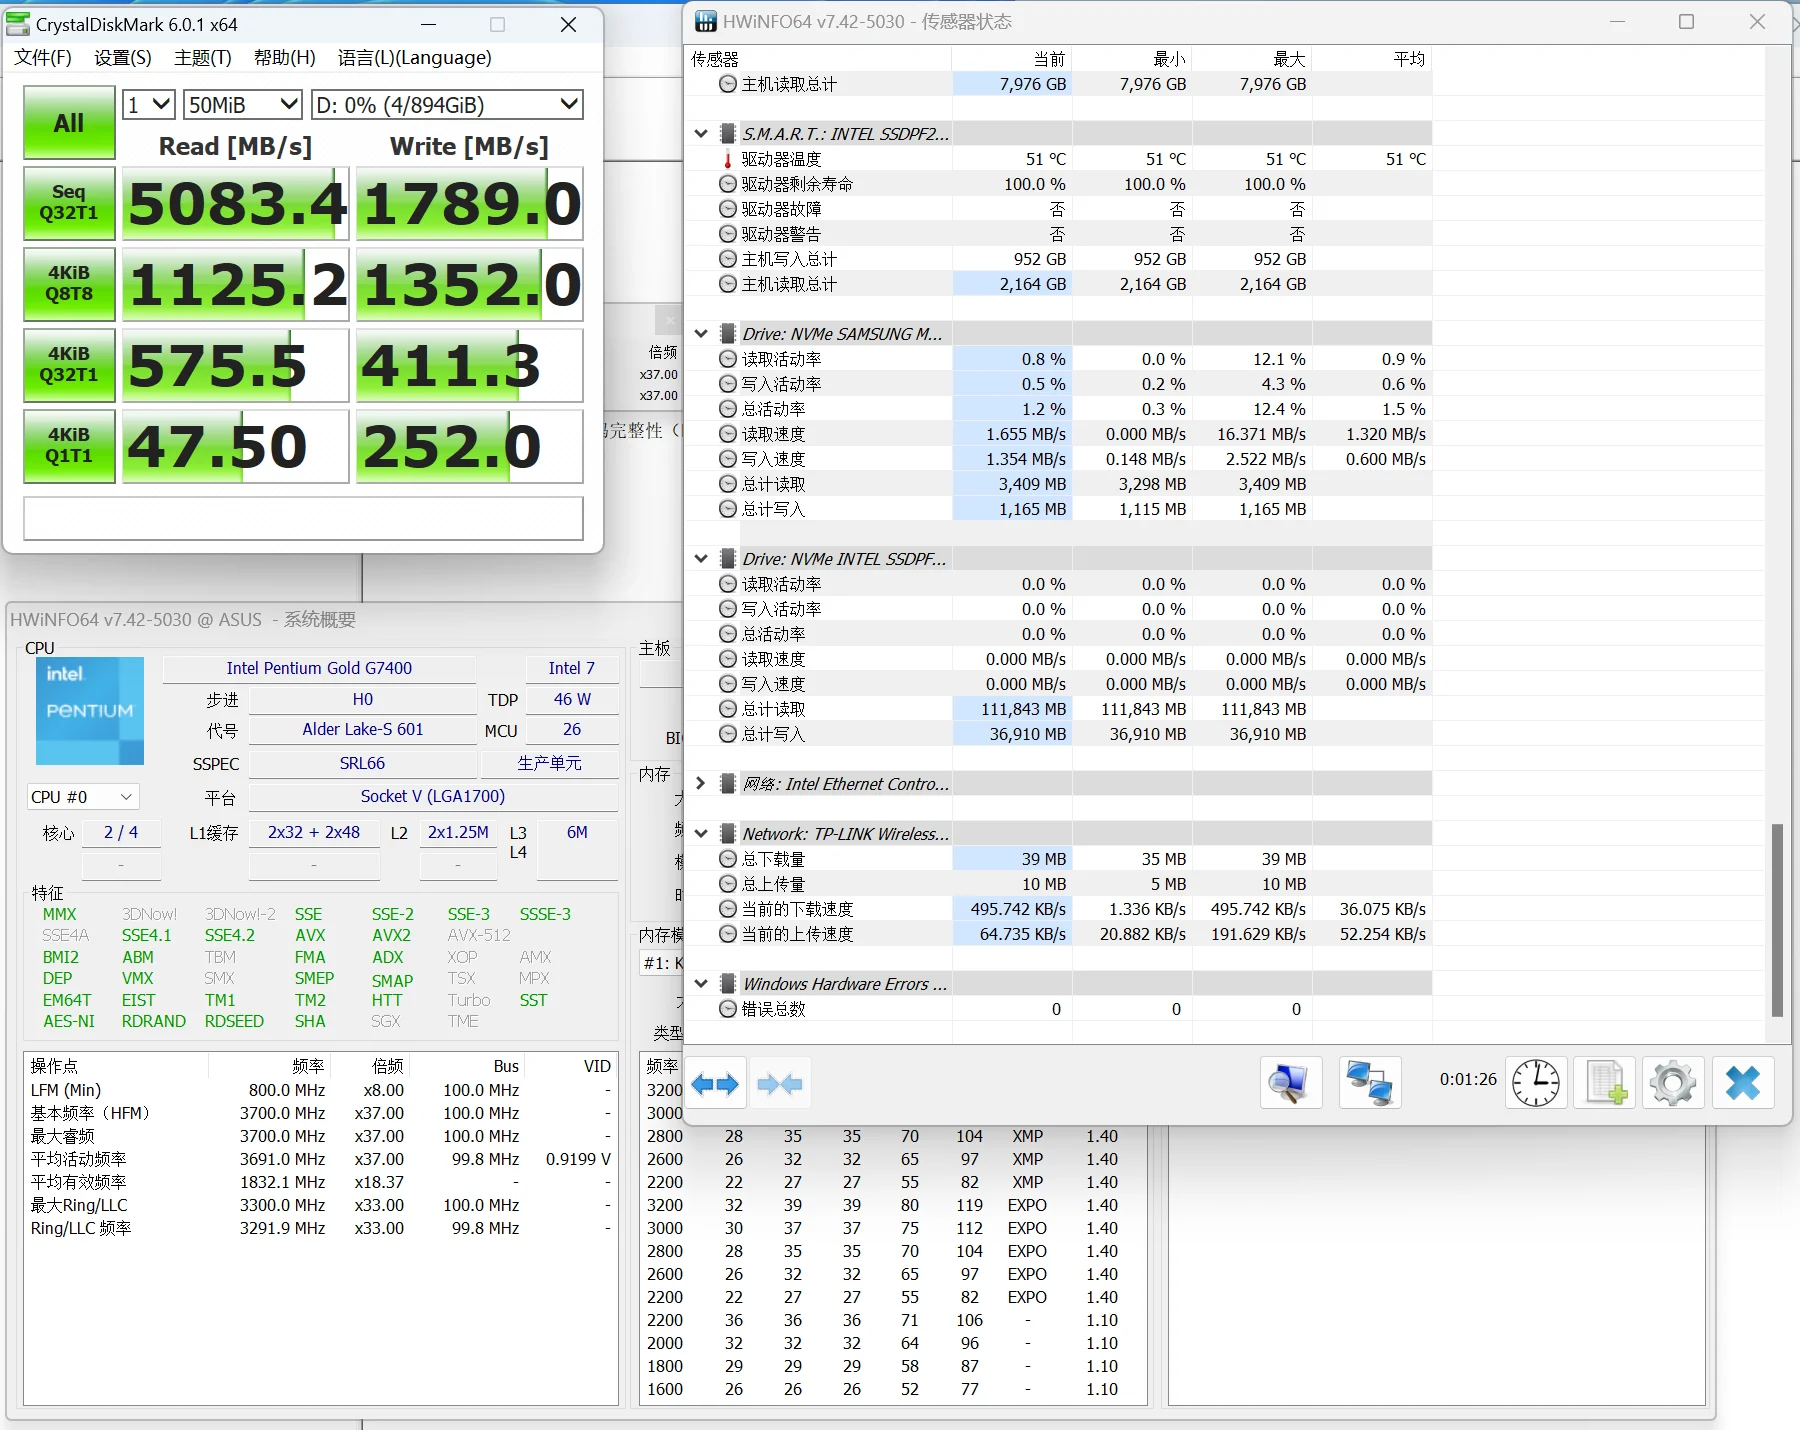Click the remote network monitors icon
Screen dimensions: 1800x1430
pos(1369,1083)
